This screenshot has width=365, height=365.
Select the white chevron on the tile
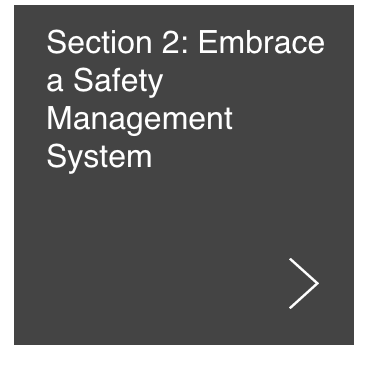tap(304, 283)
